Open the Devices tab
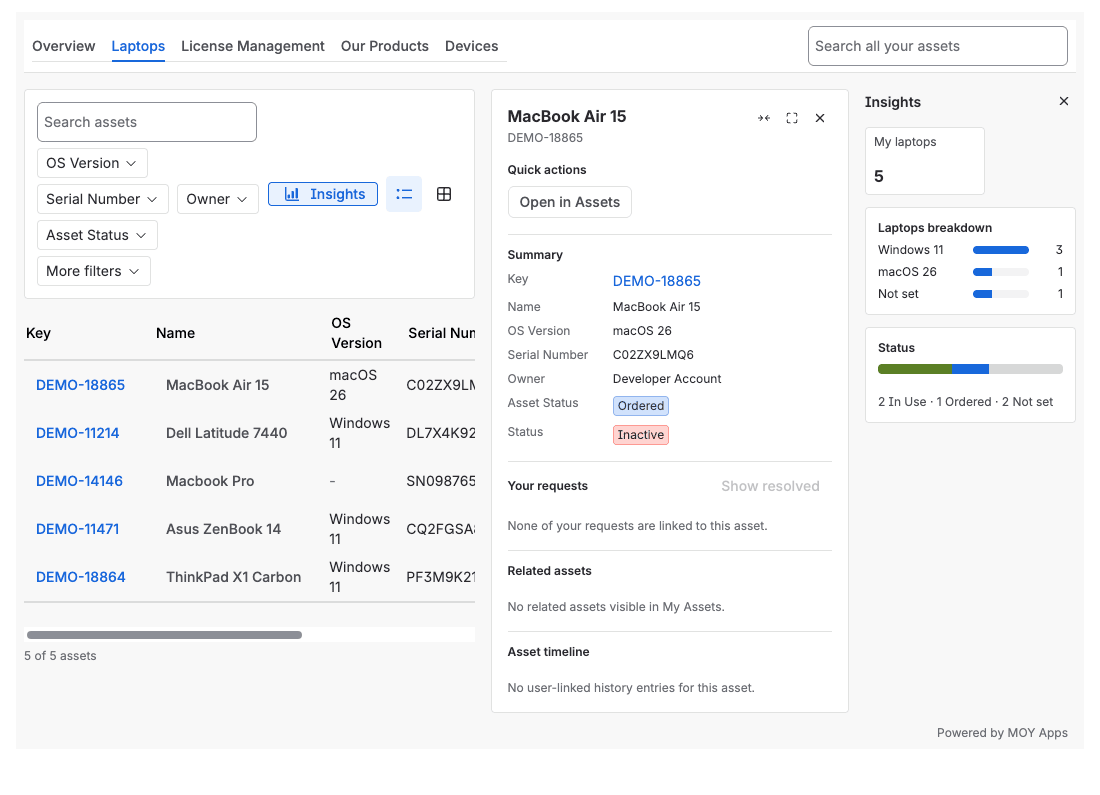The height and width of the screenshot is (795, 1100). tap(471, 46)
